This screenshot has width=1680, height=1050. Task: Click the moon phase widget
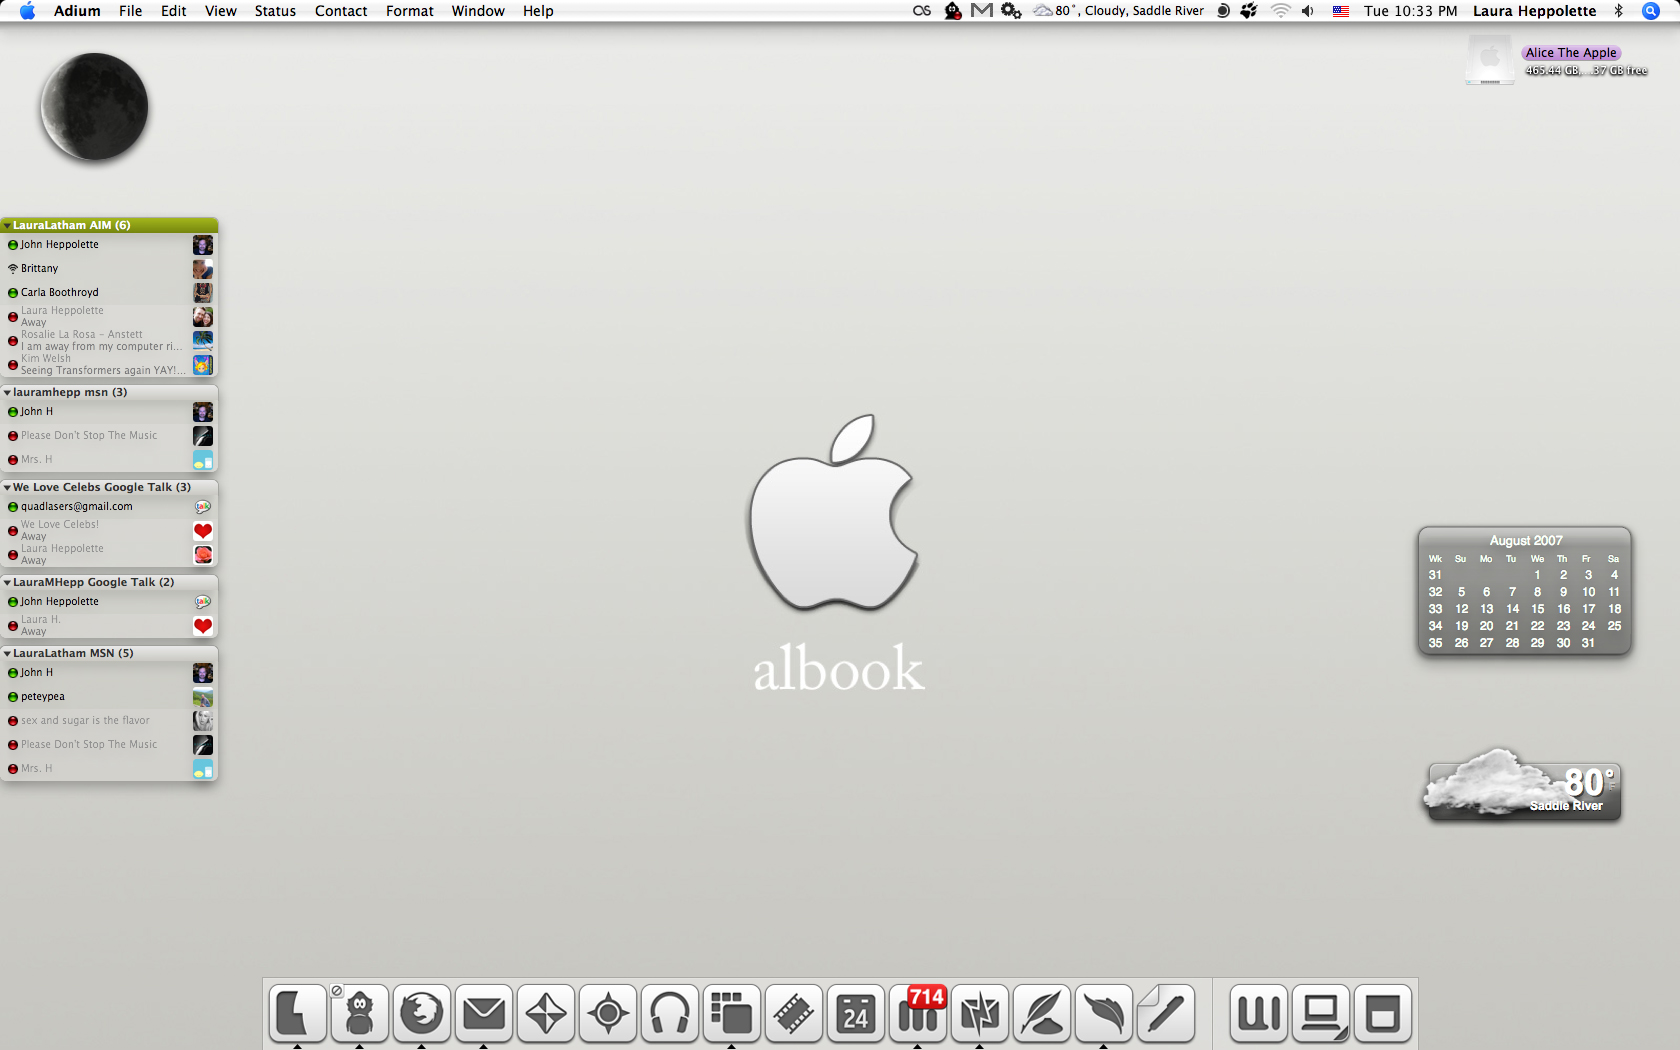coord(95,107)
